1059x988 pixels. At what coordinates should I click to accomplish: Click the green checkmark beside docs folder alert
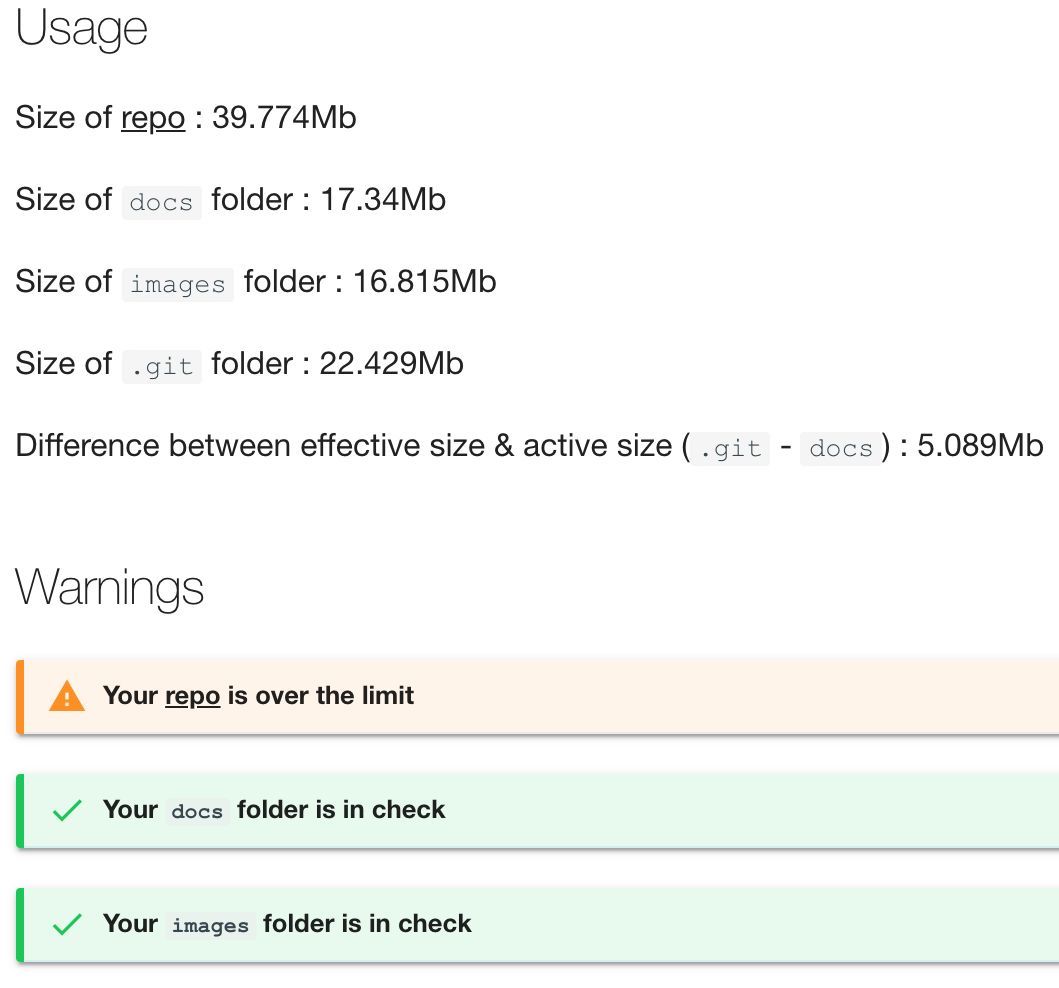(x=66, y=810)
